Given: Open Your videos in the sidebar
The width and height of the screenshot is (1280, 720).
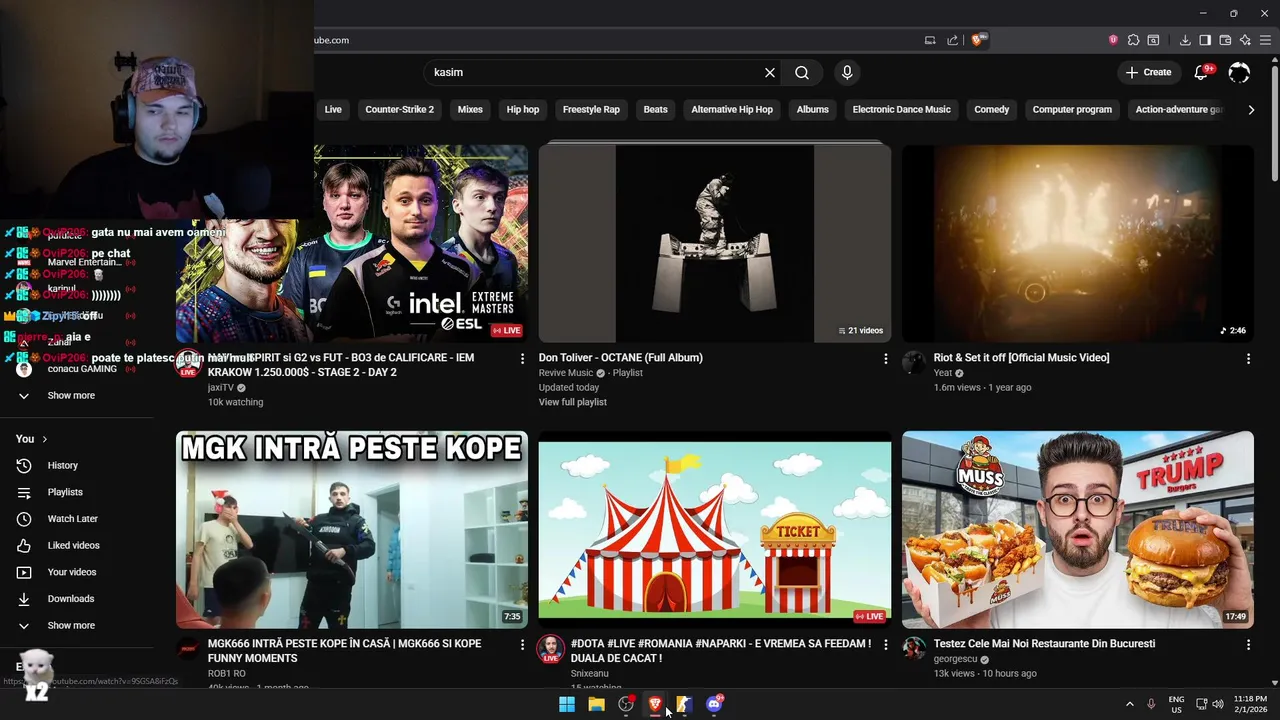Looking at the screenshot, I should coord(72,572).
